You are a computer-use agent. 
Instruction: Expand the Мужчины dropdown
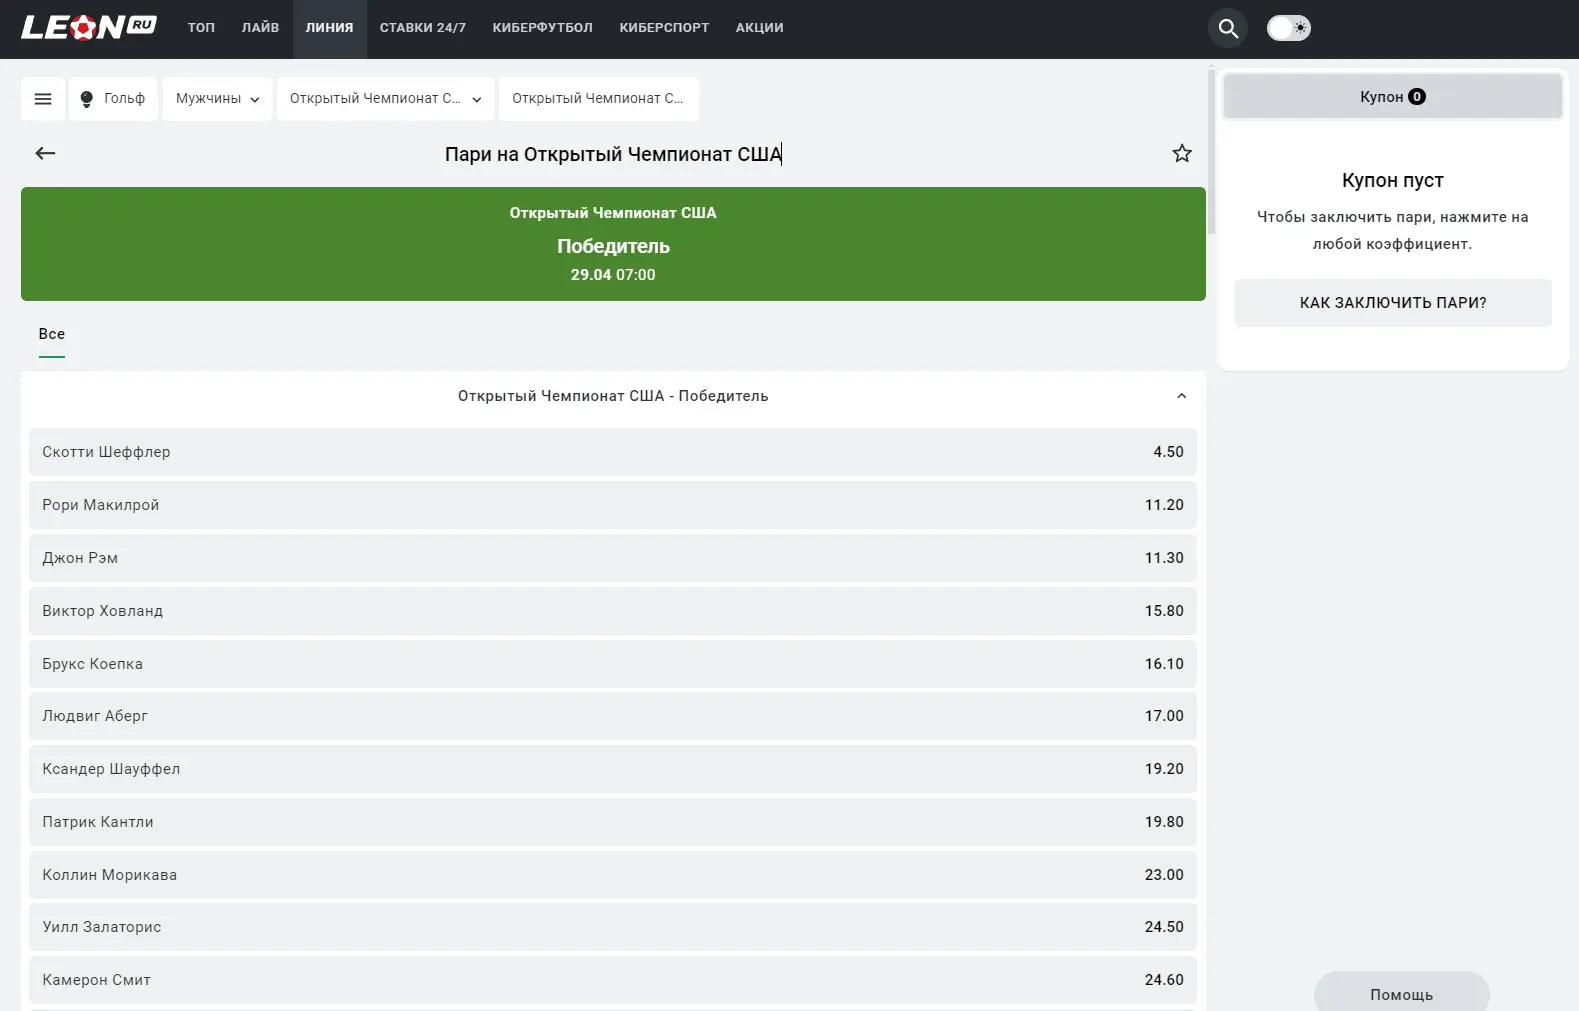(x=217, y=99)
